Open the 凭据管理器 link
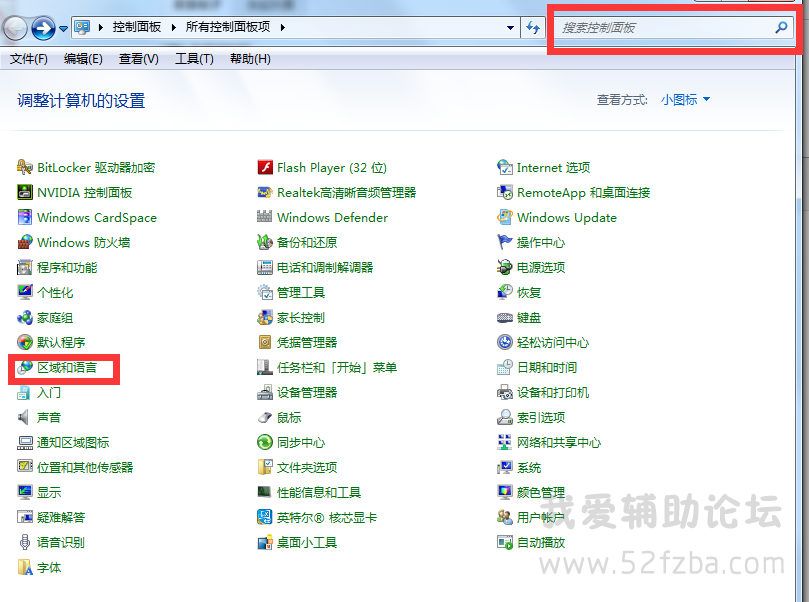This screenshot has height=602, width=809. (x=307, y=343)
